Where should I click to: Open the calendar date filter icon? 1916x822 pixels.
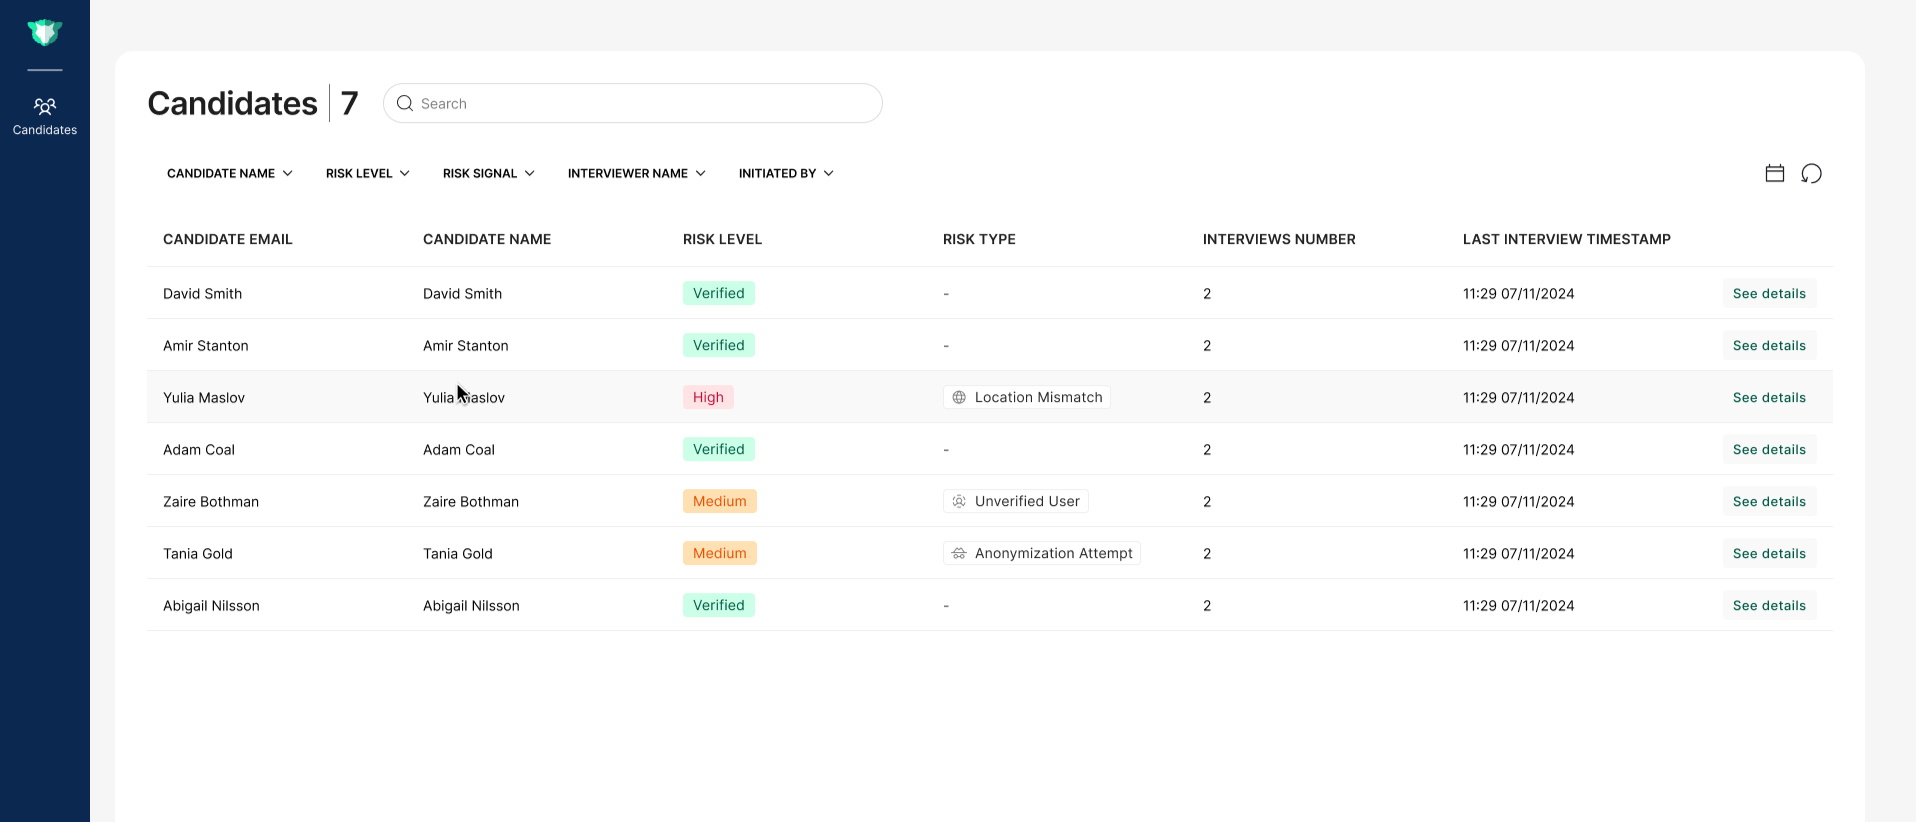pyautogui.click(x=1775, y=173)
